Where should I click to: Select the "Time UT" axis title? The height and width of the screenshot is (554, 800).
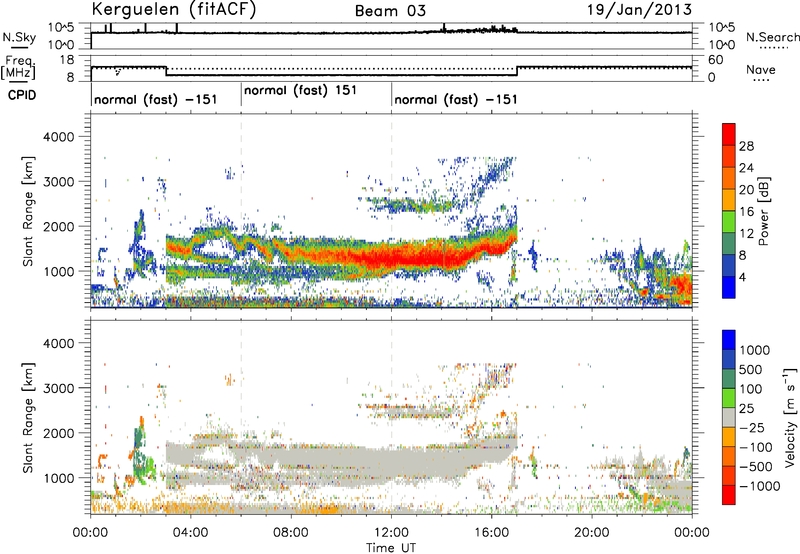(x=391, y=547)
